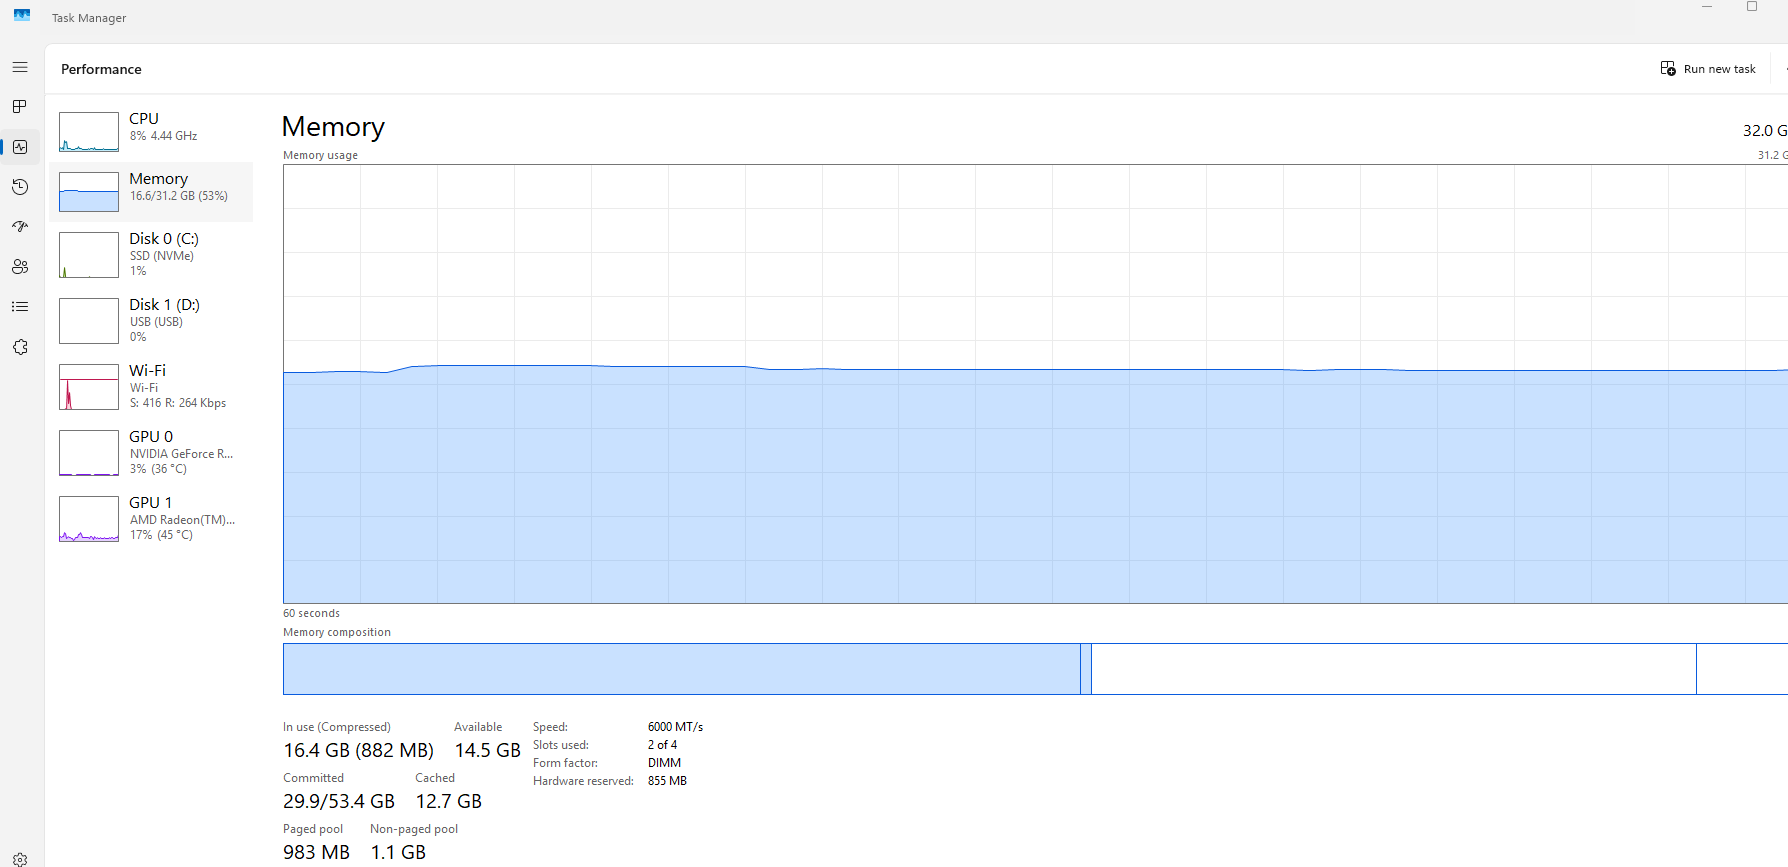
Task: Click the Memory mini graph thumbnail
Action: (x=89, y=192)
